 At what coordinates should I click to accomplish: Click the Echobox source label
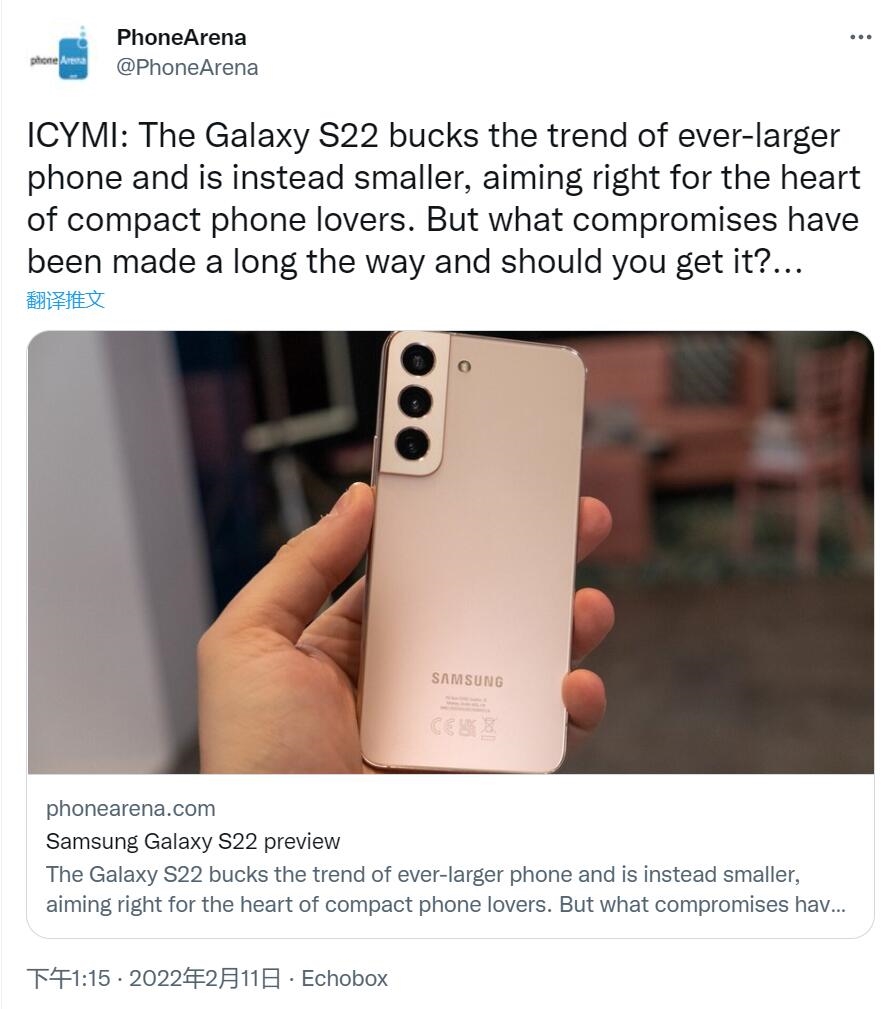click(x=344, y=978)
